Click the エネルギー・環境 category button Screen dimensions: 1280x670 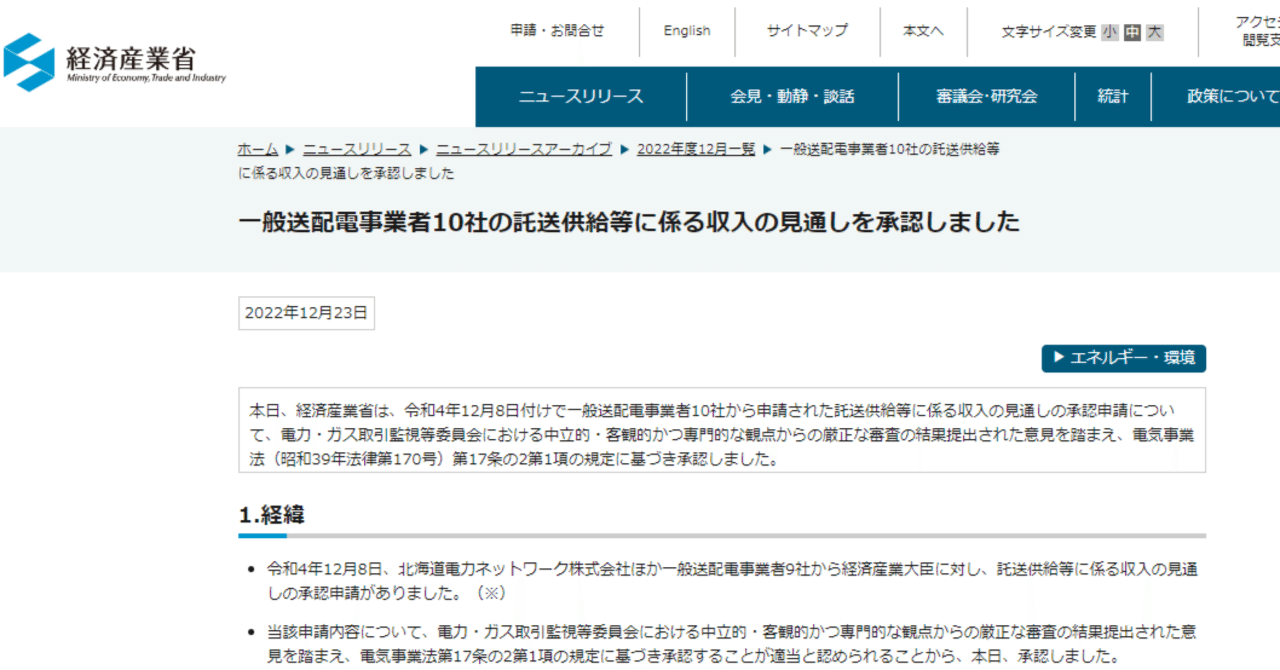point(1123,358)
